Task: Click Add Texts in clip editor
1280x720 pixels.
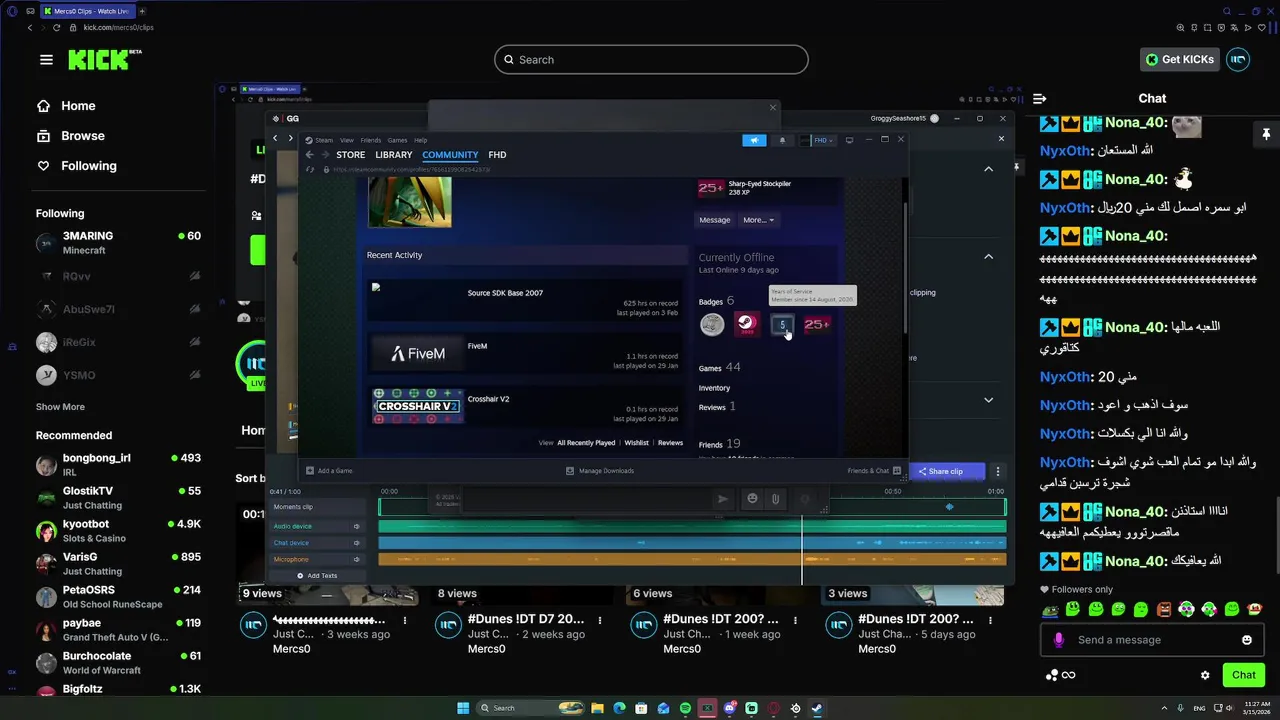Action: 317,576
